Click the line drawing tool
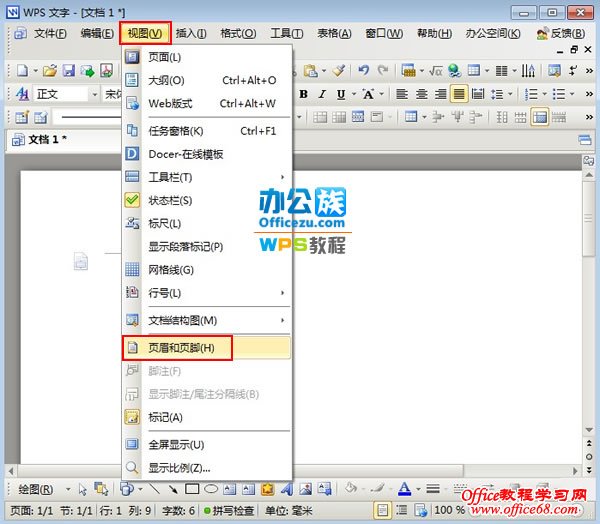This screenshot has width=600, height=524. pyautogui.click(x=155, y=489)
